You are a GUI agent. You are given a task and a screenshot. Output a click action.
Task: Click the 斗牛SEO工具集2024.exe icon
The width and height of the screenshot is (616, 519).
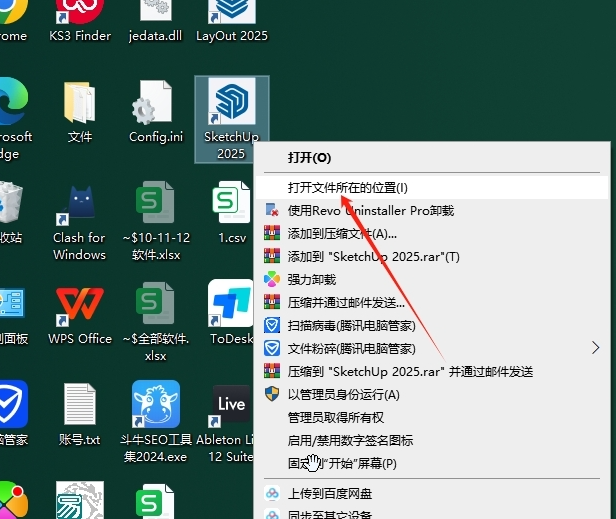pyautogui.click(x=156, y=422)
